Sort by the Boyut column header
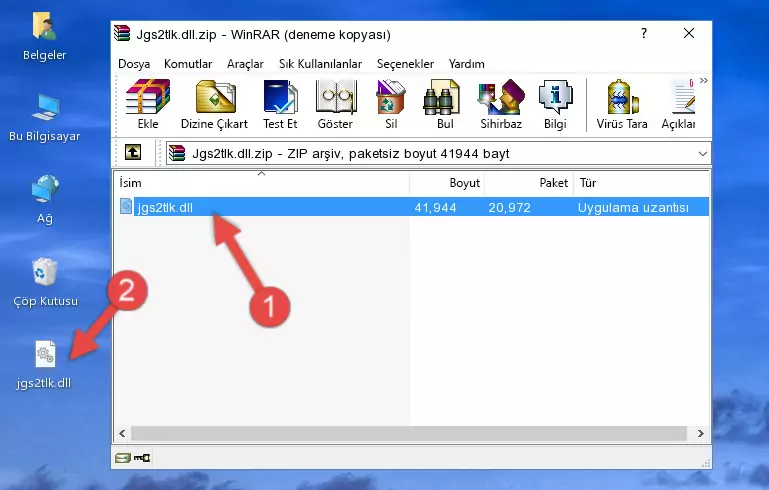Viewport: 769px width, 490px height. [x=447, y=183]
